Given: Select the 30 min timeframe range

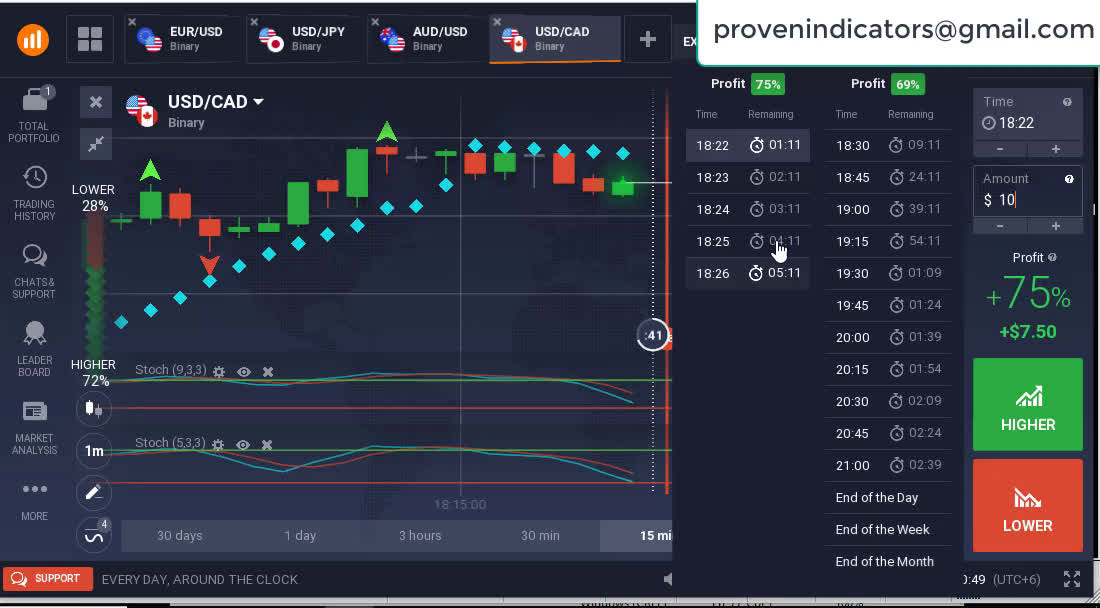Looking at the screenshot, I should click(540, 535).
